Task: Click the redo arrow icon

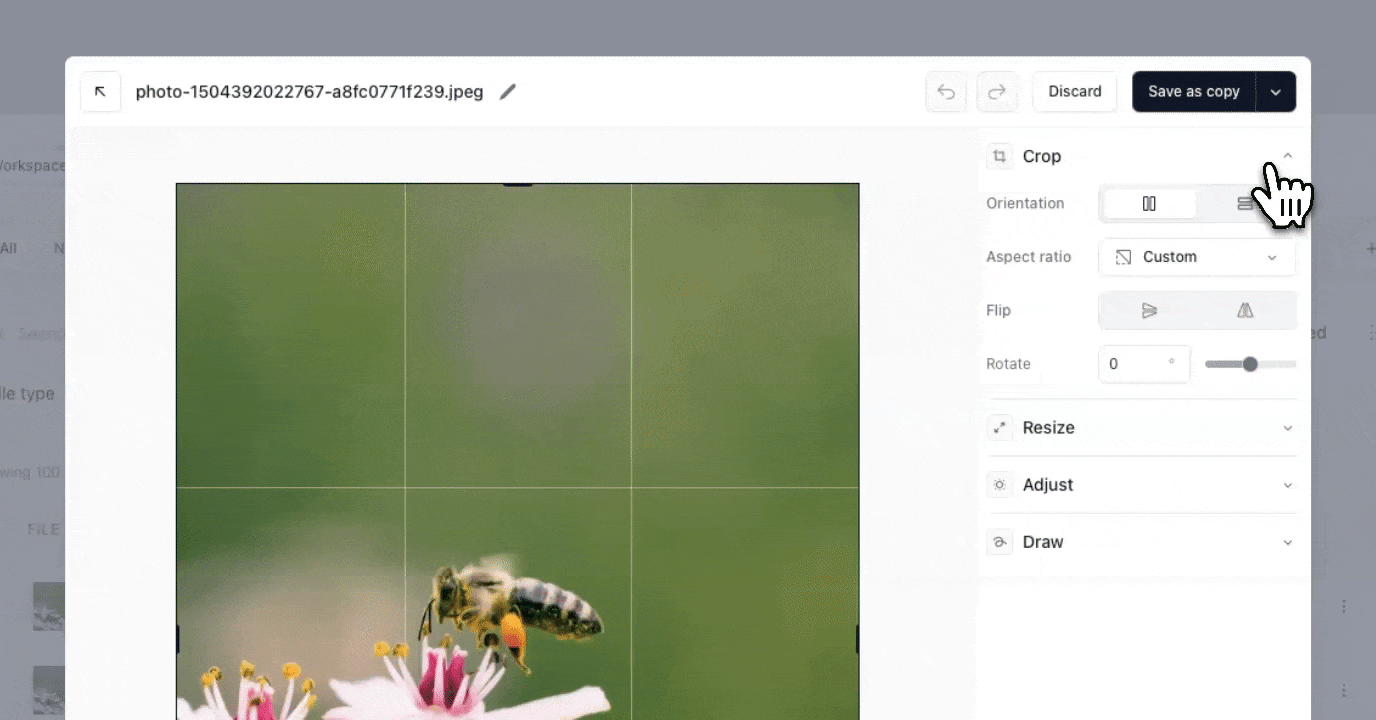Action: click(997, 91)
